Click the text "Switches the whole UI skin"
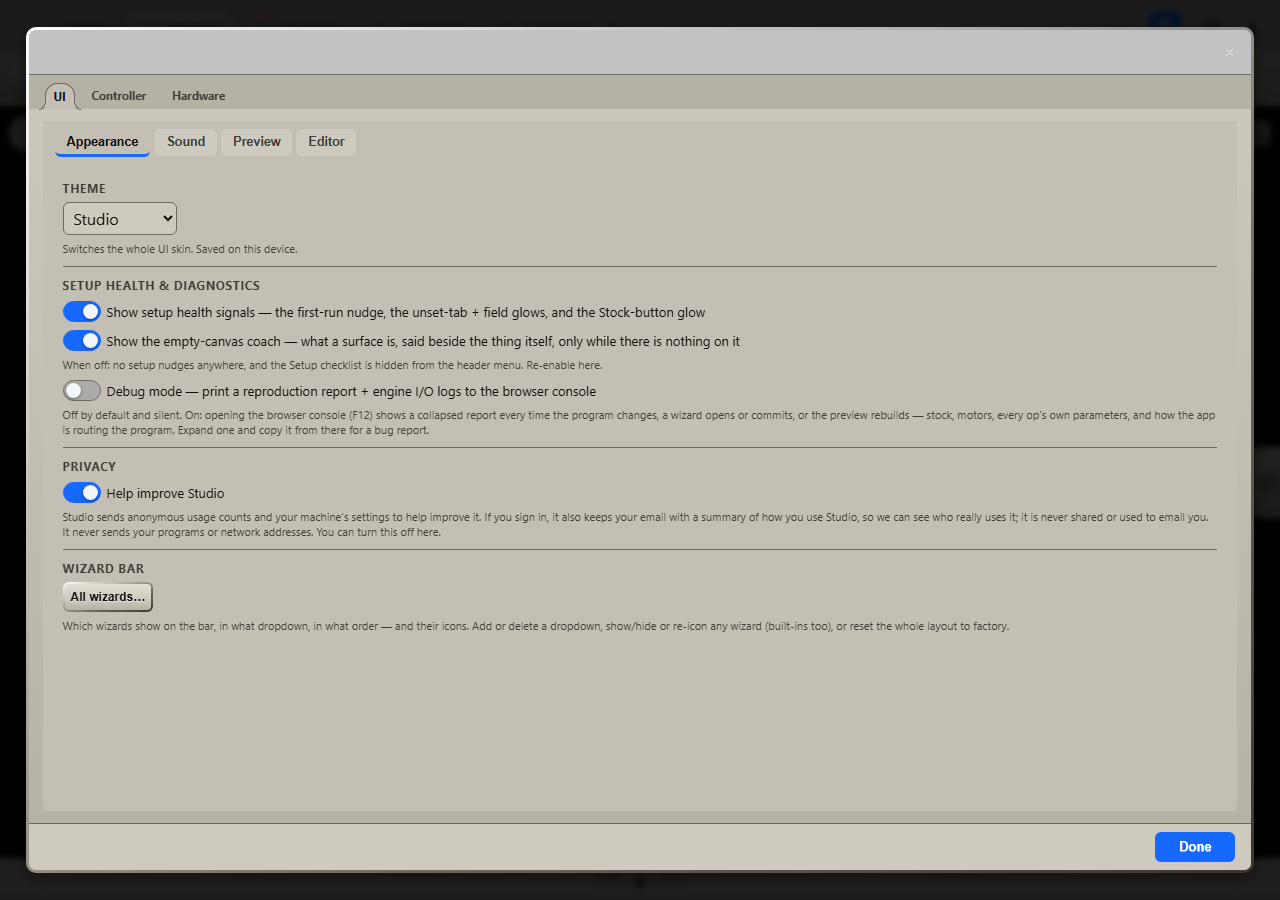 coord(128,249)
